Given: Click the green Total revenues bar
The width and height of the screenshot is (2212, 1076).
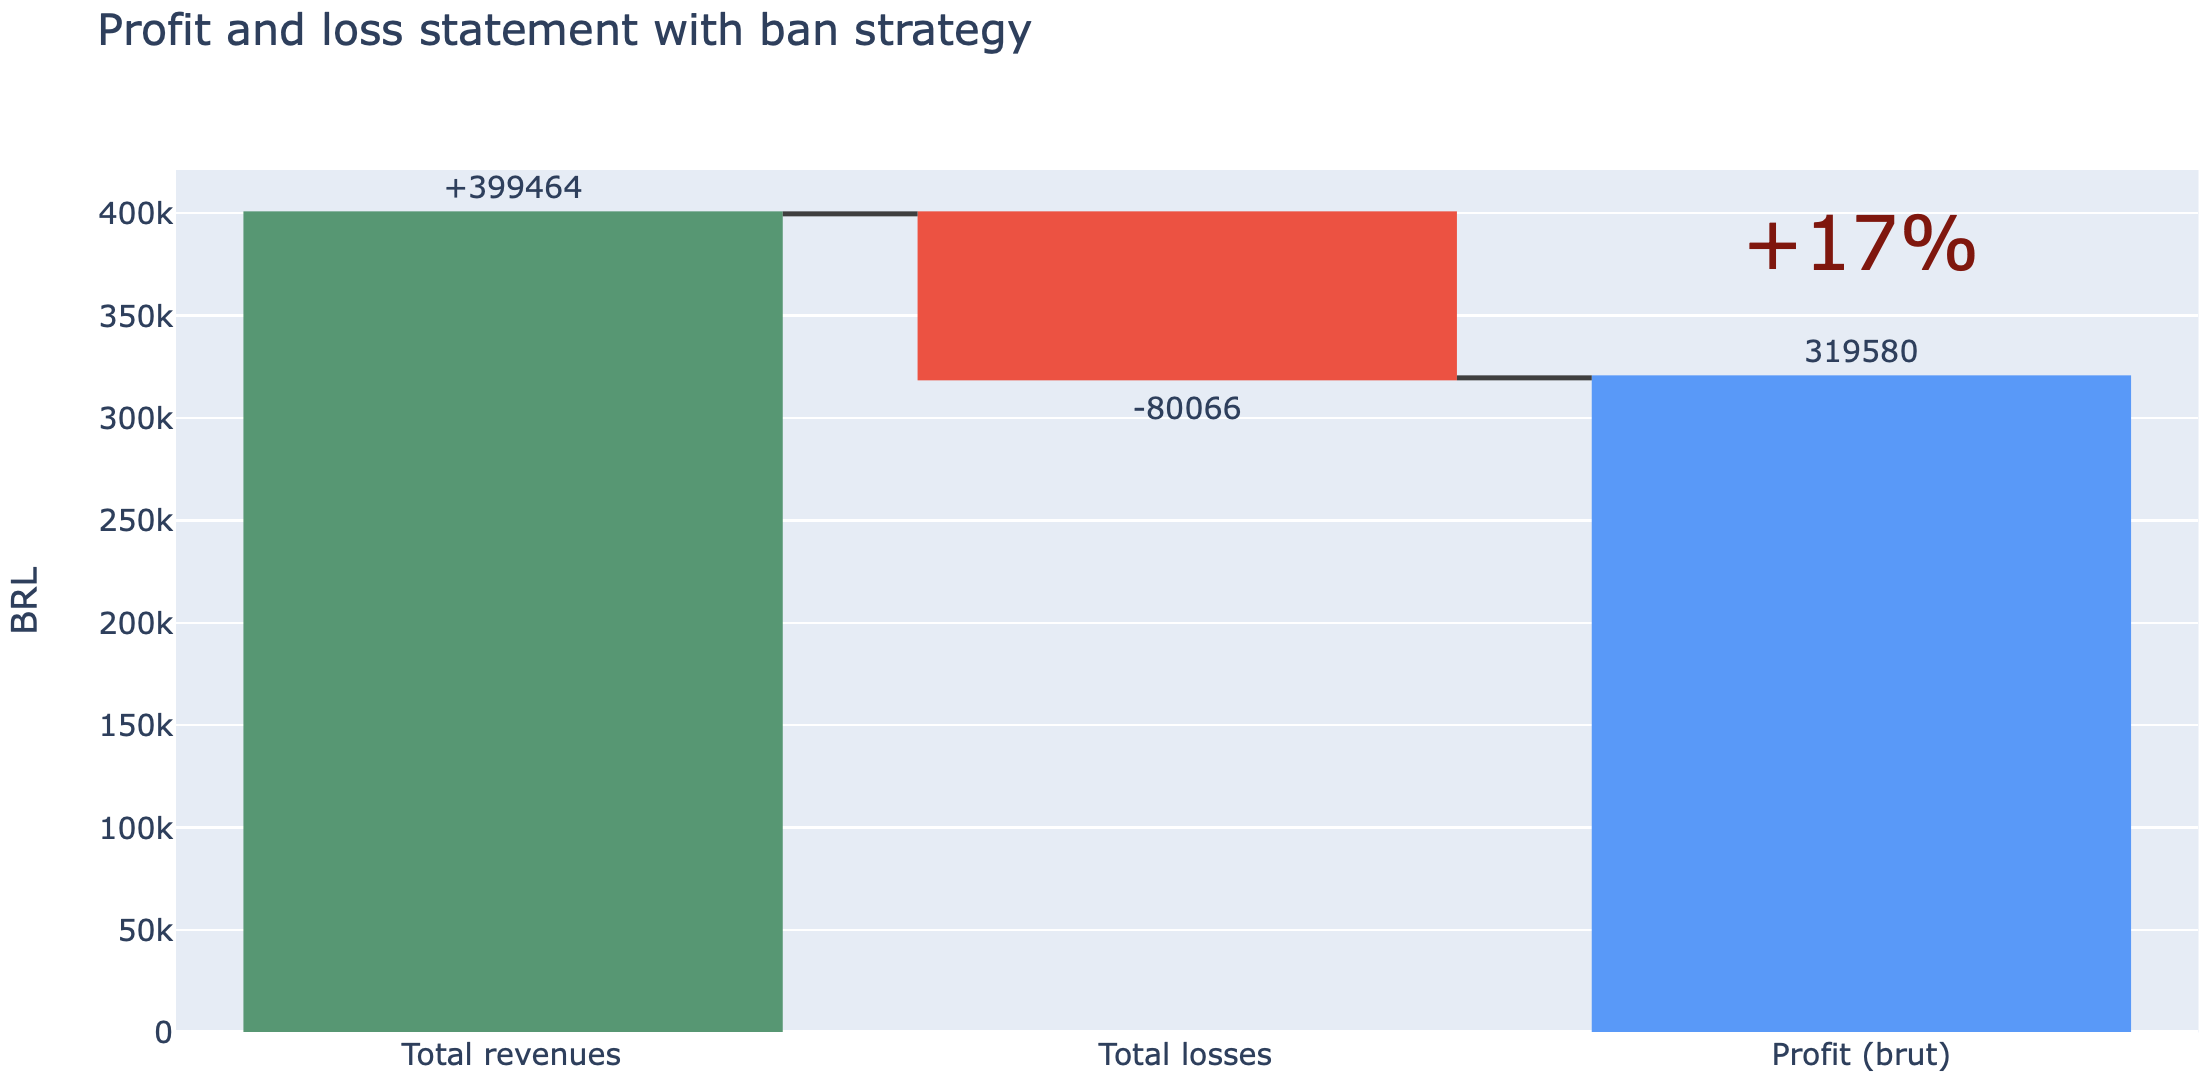Looking at the screenshot, I should click(x=512, y=621).
